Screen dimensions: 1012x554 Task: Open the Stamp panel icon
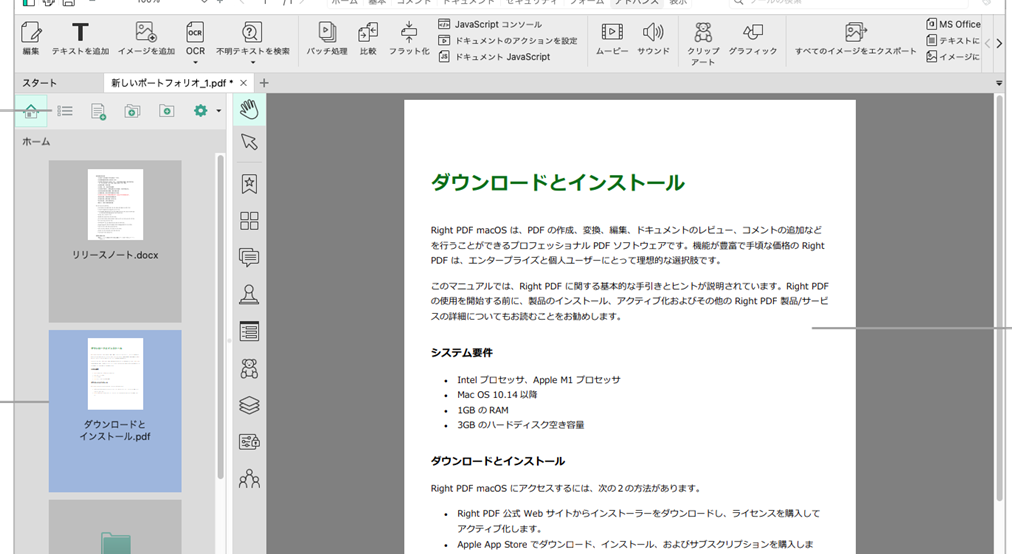[x=249, y=294]
